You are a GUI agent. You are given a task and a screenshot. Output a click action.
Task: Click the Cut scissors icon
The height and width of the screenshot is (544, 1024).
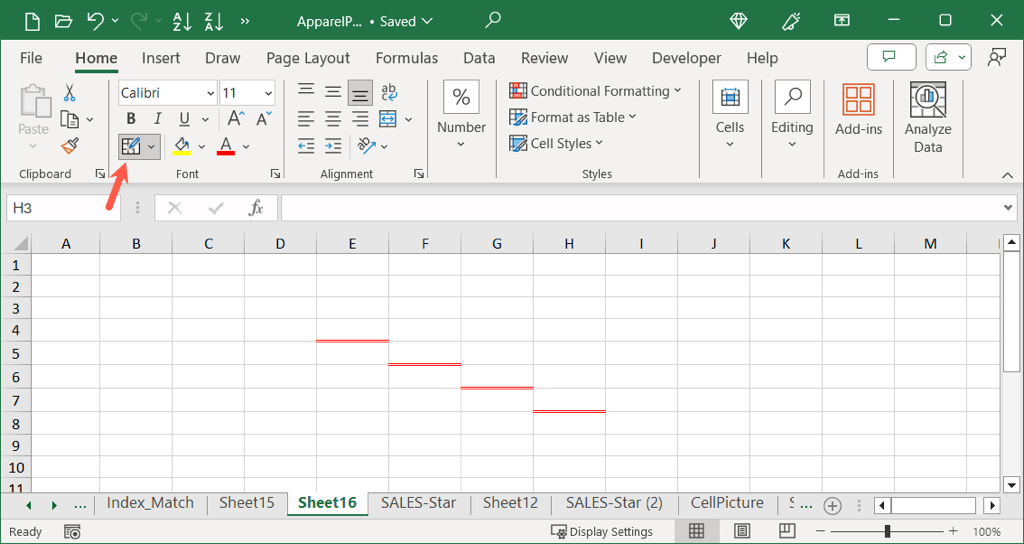point(69,93)
